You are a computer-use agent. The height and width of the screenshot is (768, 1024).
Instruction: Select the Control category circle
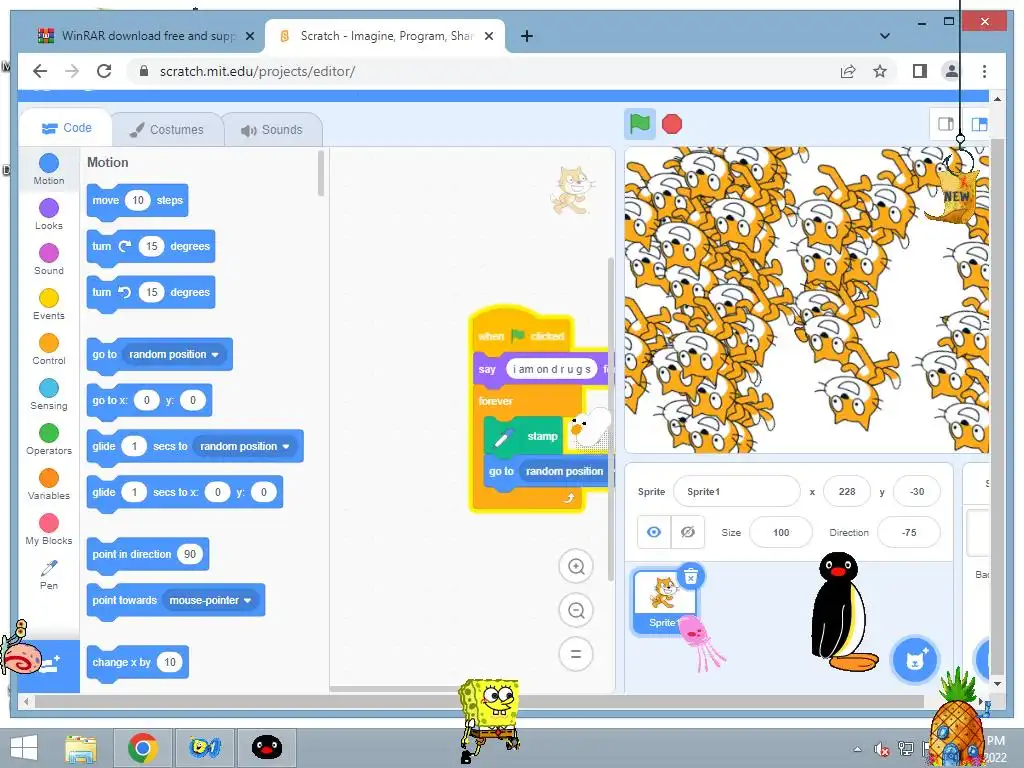tap(49, 343)
